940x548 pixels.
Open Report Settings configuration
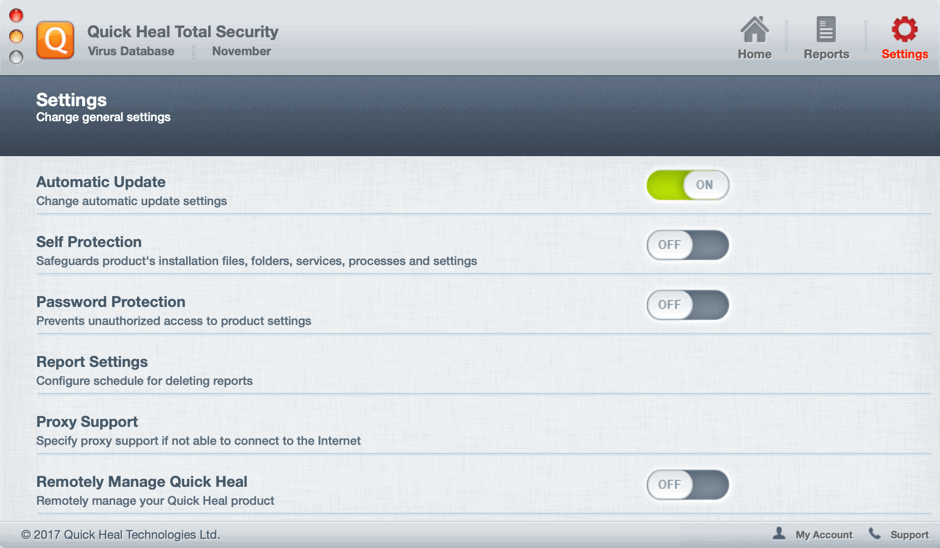[92, 362]
